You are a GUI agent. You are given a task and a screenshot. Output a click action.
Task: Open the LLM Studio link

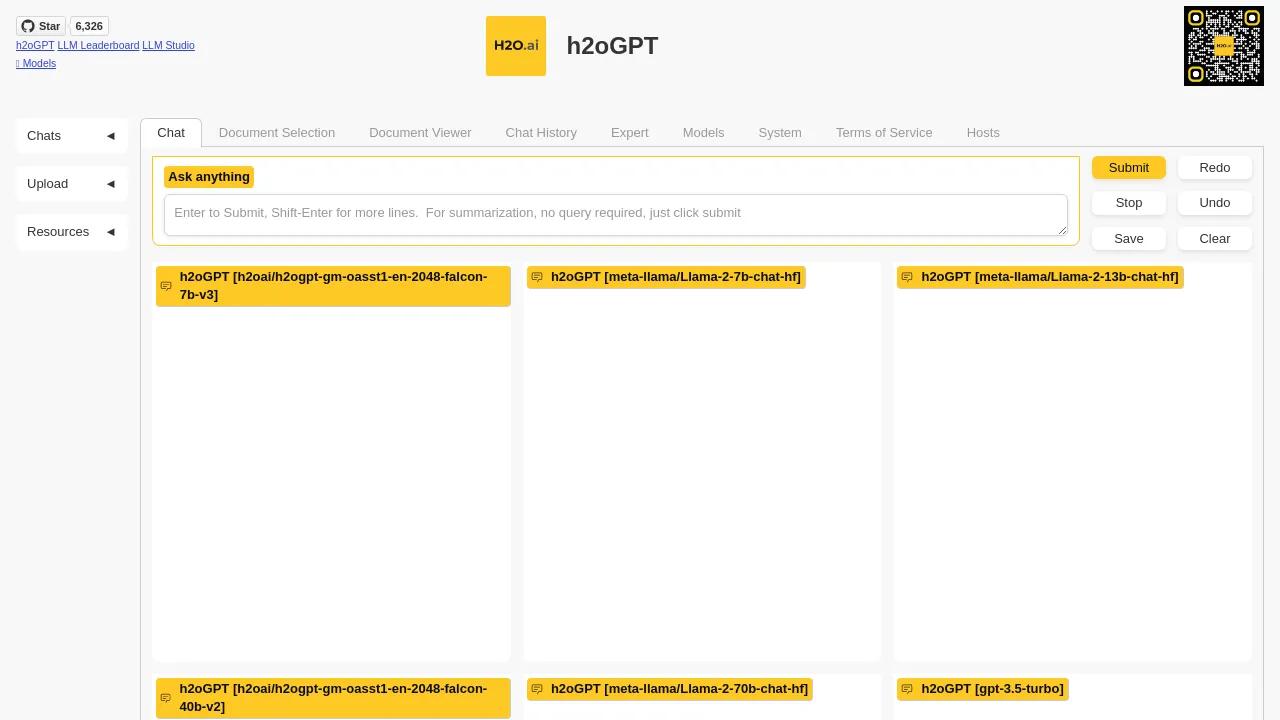168,45
